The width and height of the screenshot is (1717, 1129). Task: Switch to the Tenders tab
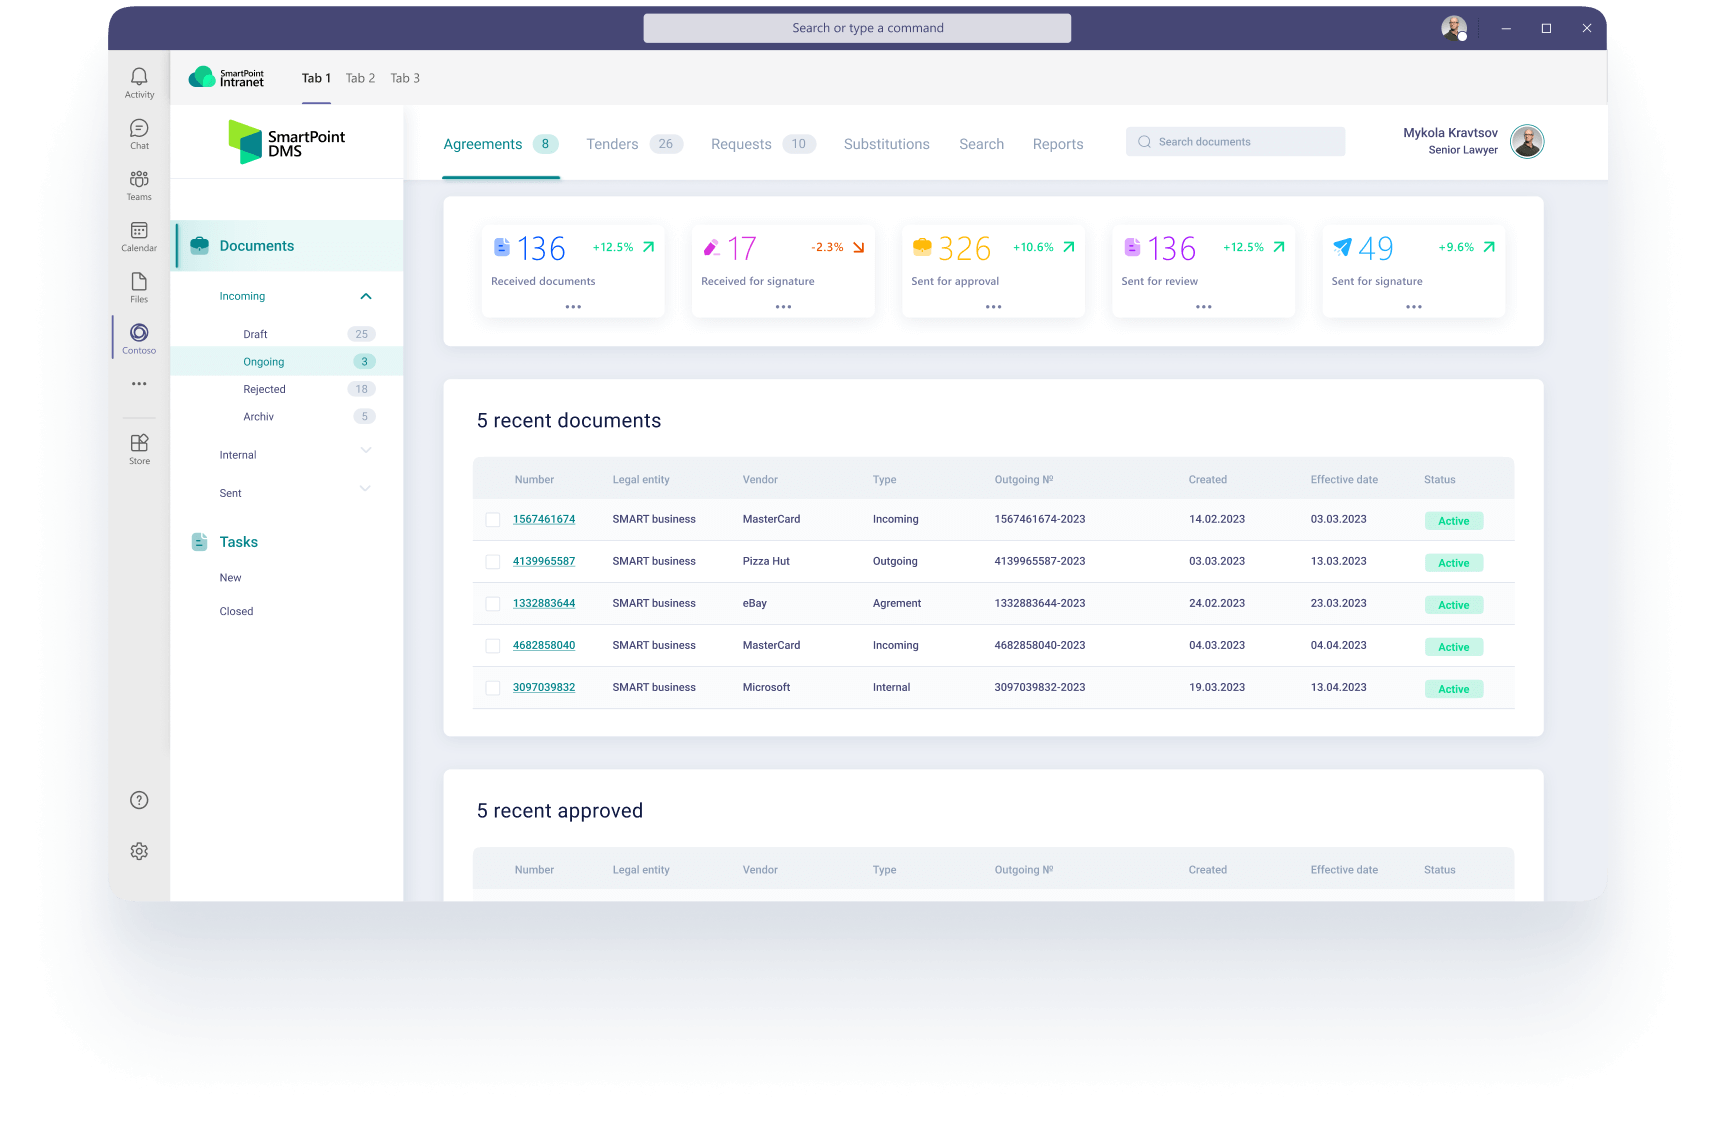[612, 144]
